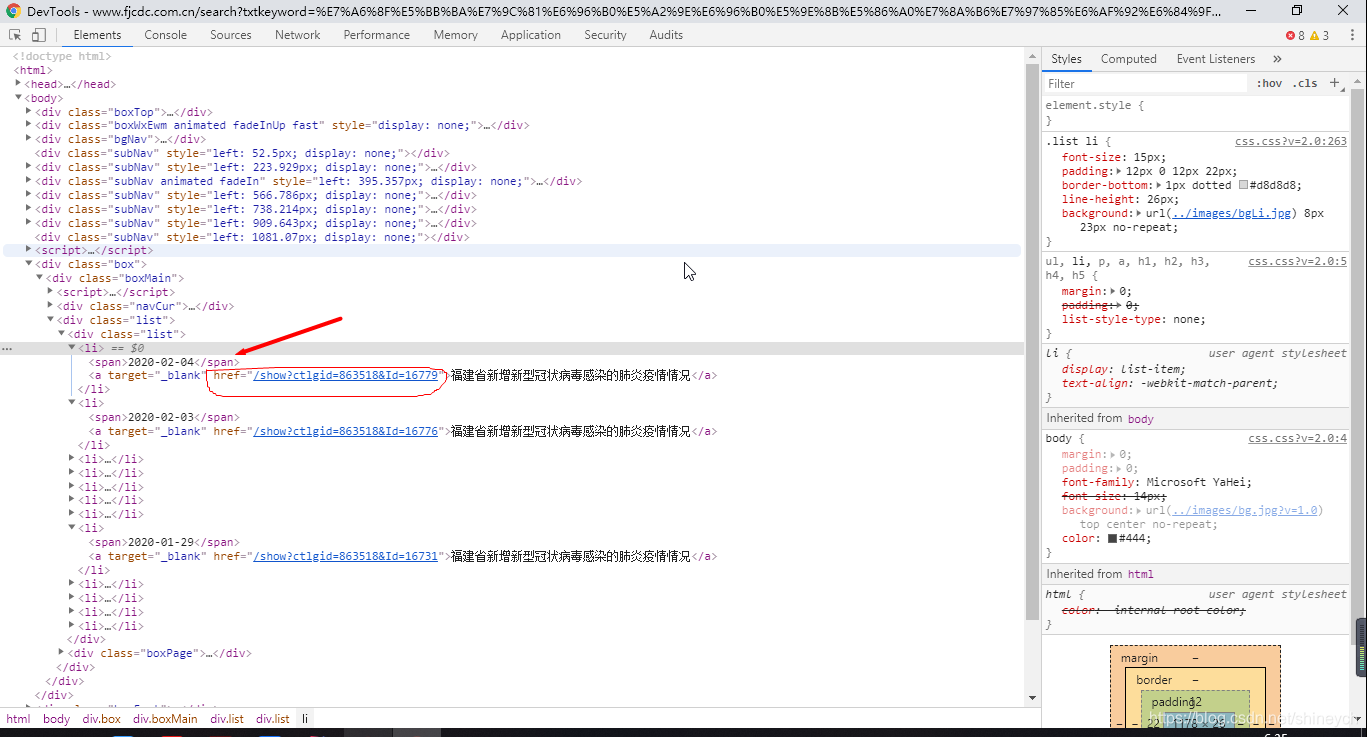Viewport: 1367px width, 737px height.
Task: Click the red error count icon
Action: [1291, 35]
